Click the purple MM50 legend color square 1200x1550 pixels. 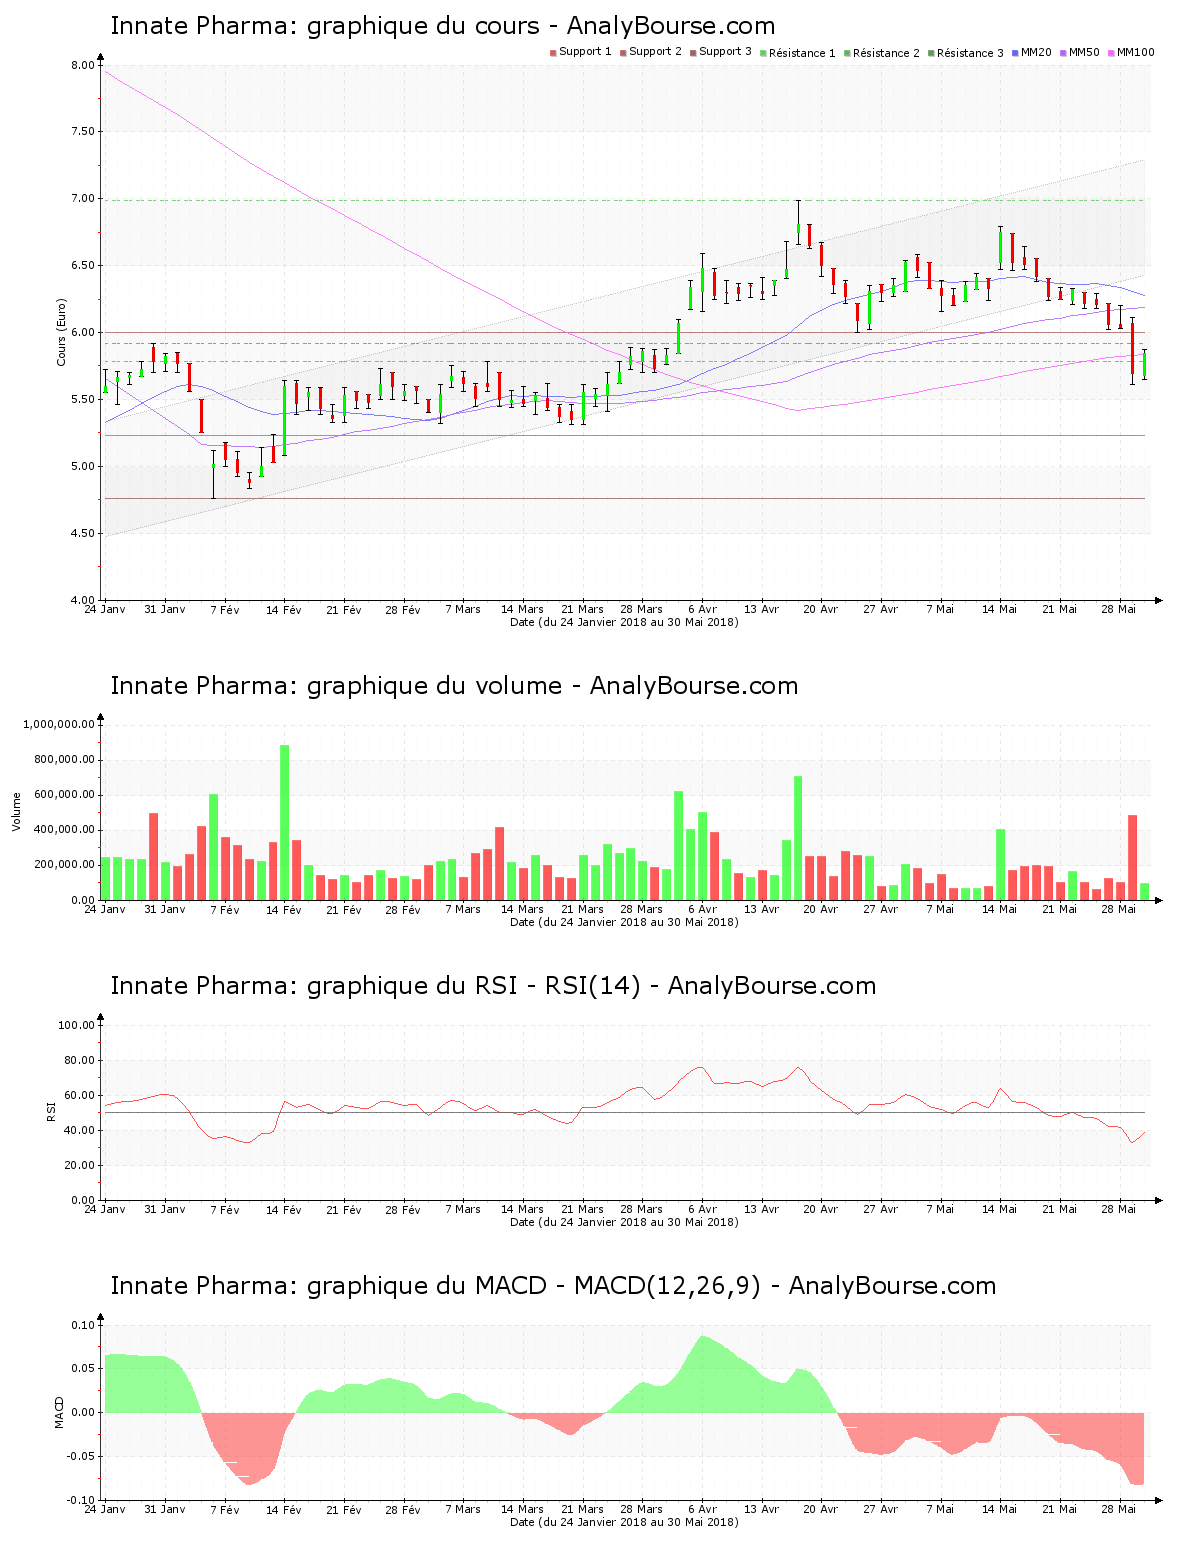tap(1063, 53)
